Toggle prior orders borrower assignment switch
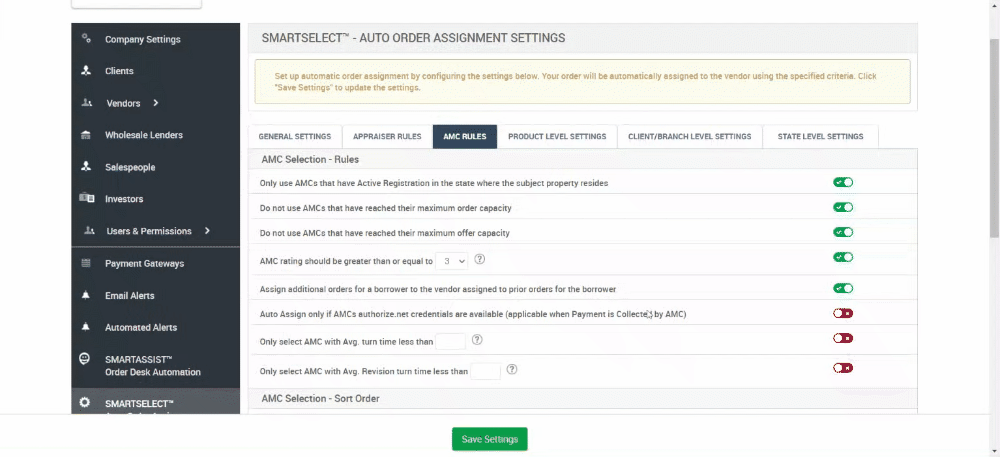 pos(842,288)
